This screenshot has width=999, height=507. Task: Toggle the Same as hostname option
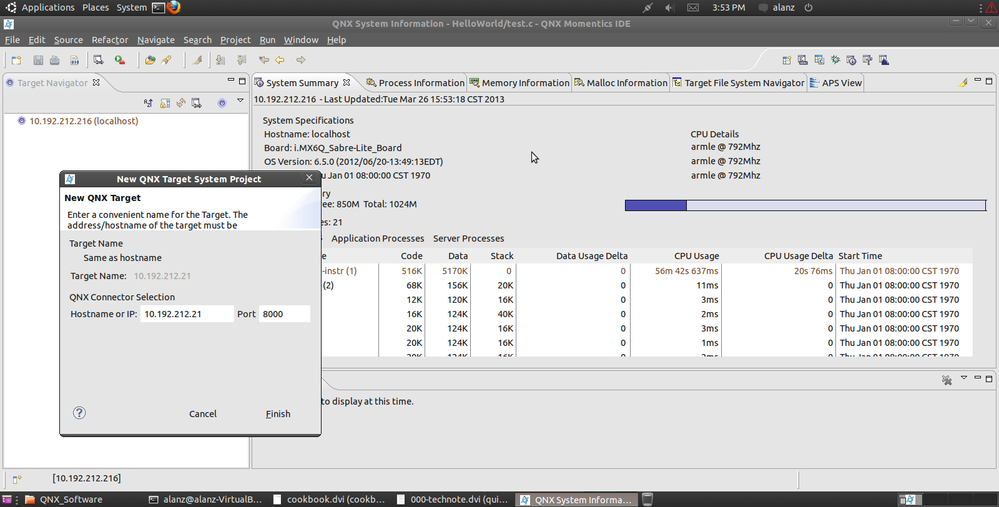tap(122, 258)
